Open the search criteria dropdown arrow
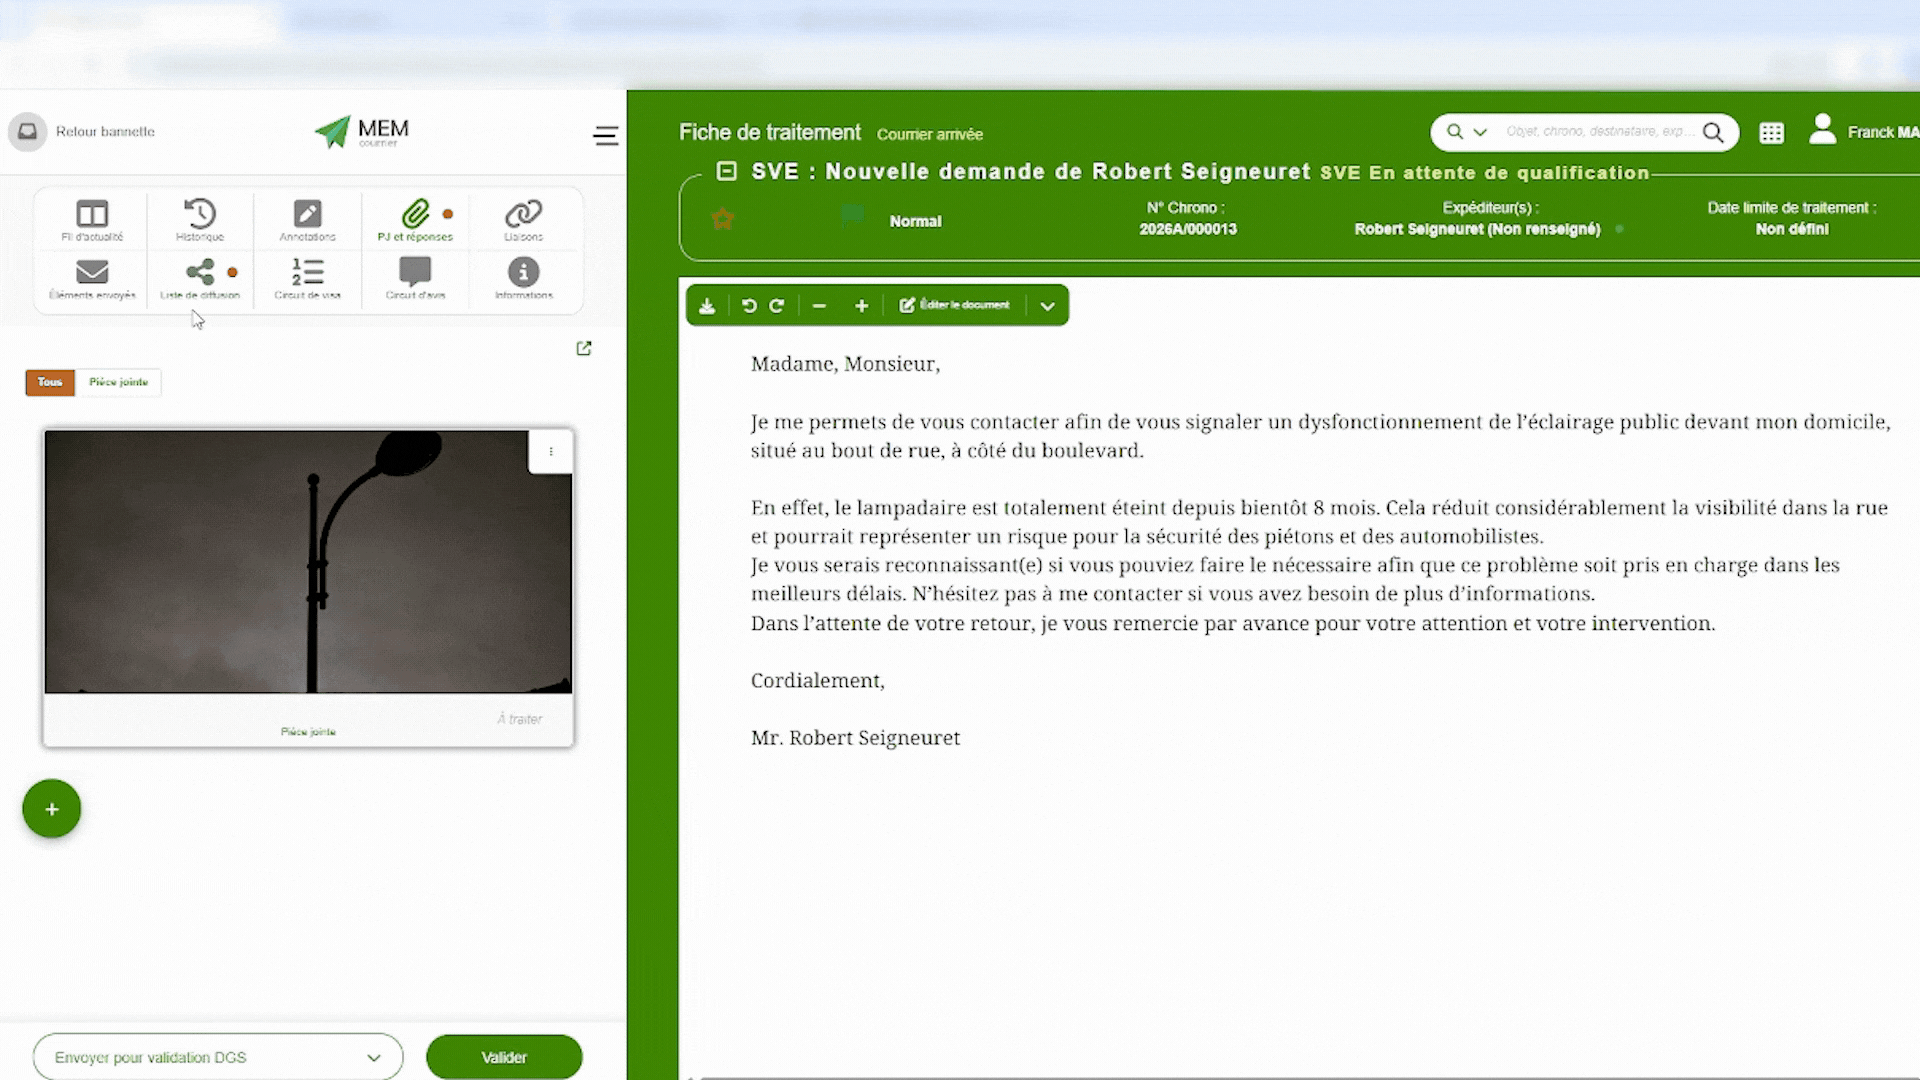This screenshot has width=1920, height=1080. pos(1480,132)
